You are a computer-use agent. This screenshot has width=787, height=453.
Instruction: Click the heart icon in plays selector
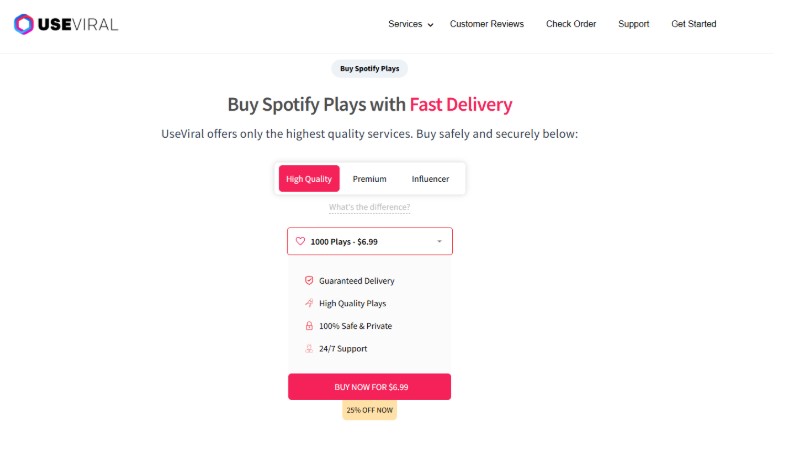coord(300,241)
